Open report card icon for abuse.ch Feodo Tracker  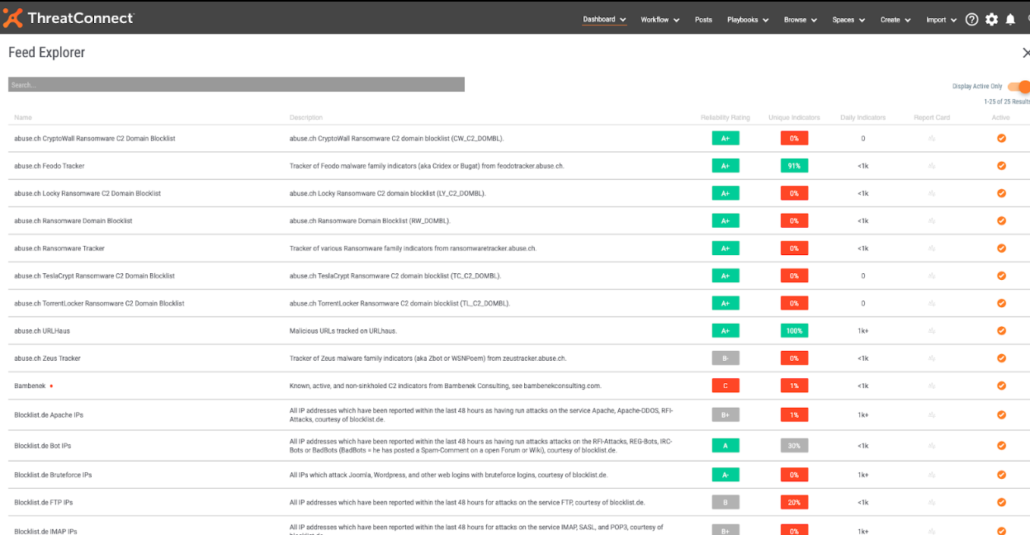[x=931, y=166]
